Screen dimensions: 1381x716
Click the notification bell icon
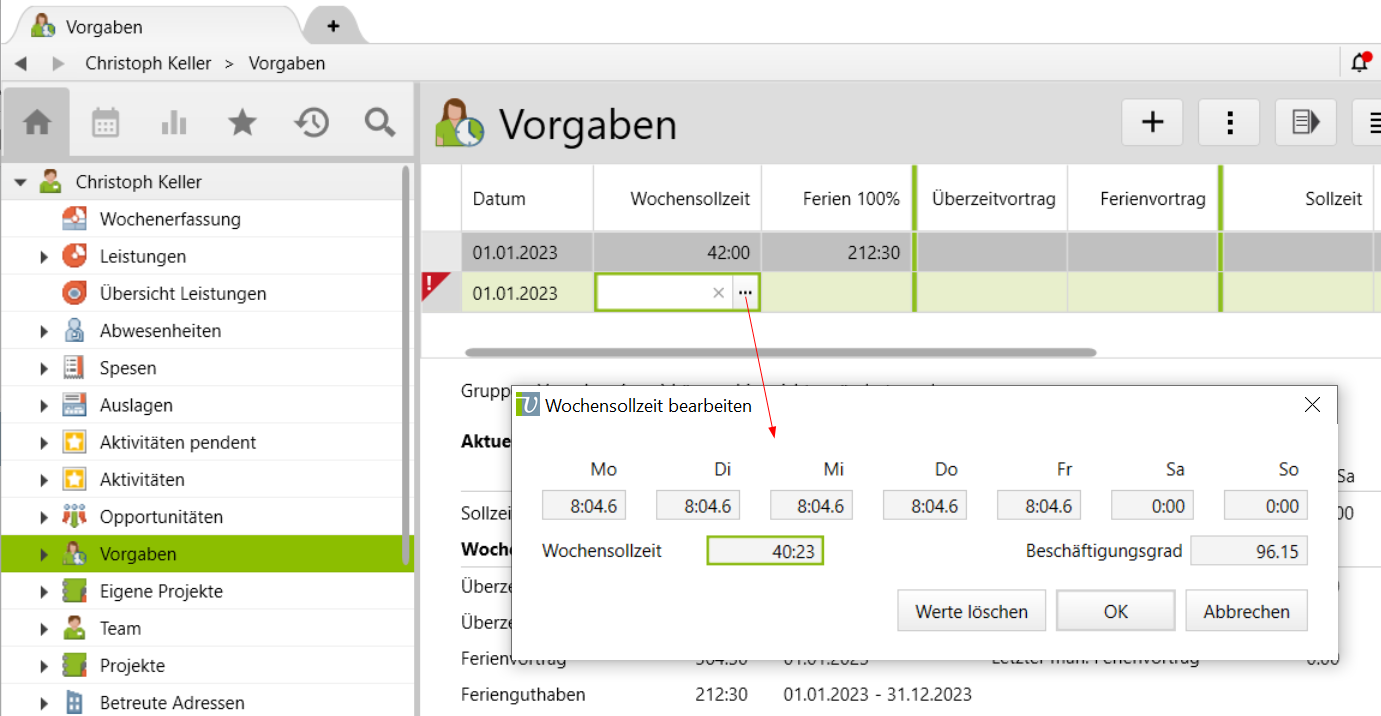[x=1359, y=63]
